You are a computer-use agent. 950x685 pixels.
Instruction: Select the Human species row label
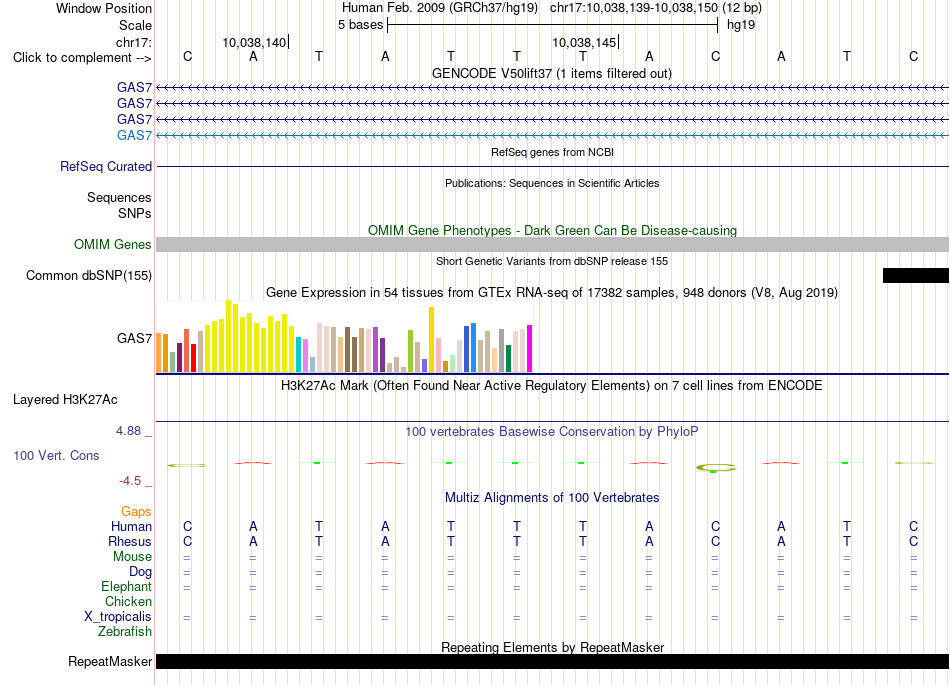pos(131,526)
